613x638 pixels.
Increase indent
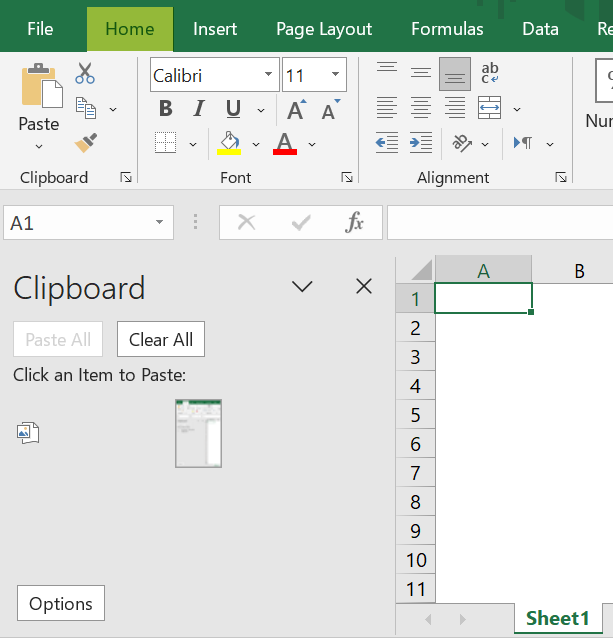(421, 142)
